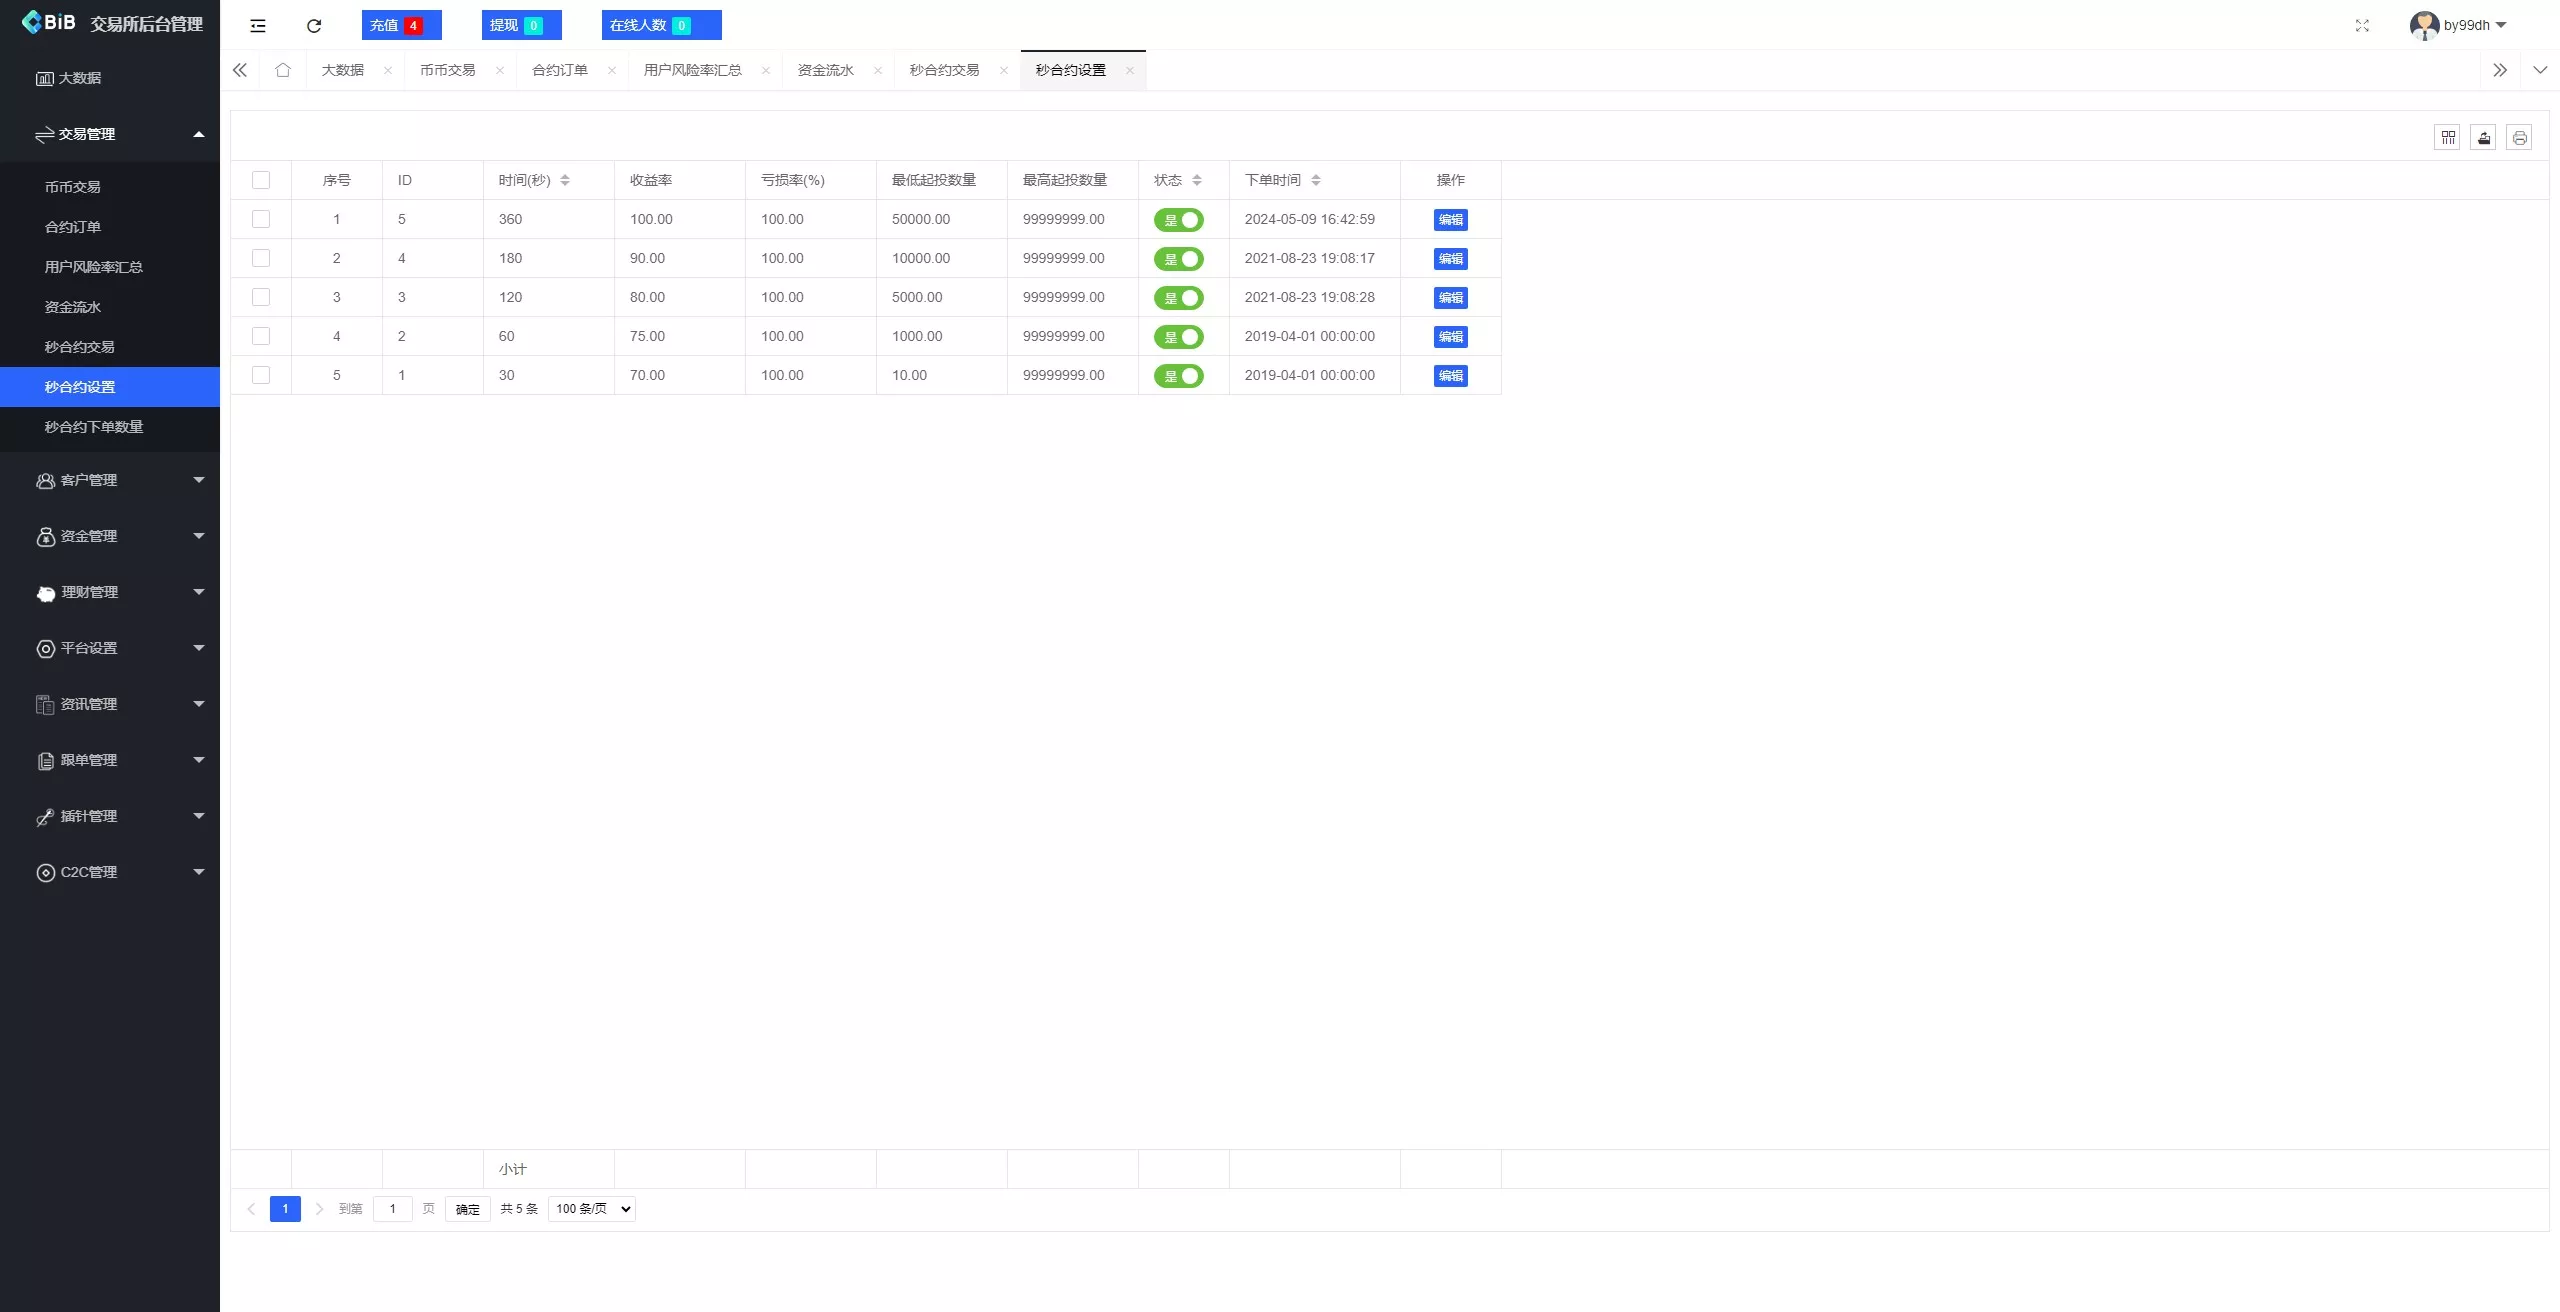
Task: Click the 充值 button showing badge 4
Action: point(401,25)
